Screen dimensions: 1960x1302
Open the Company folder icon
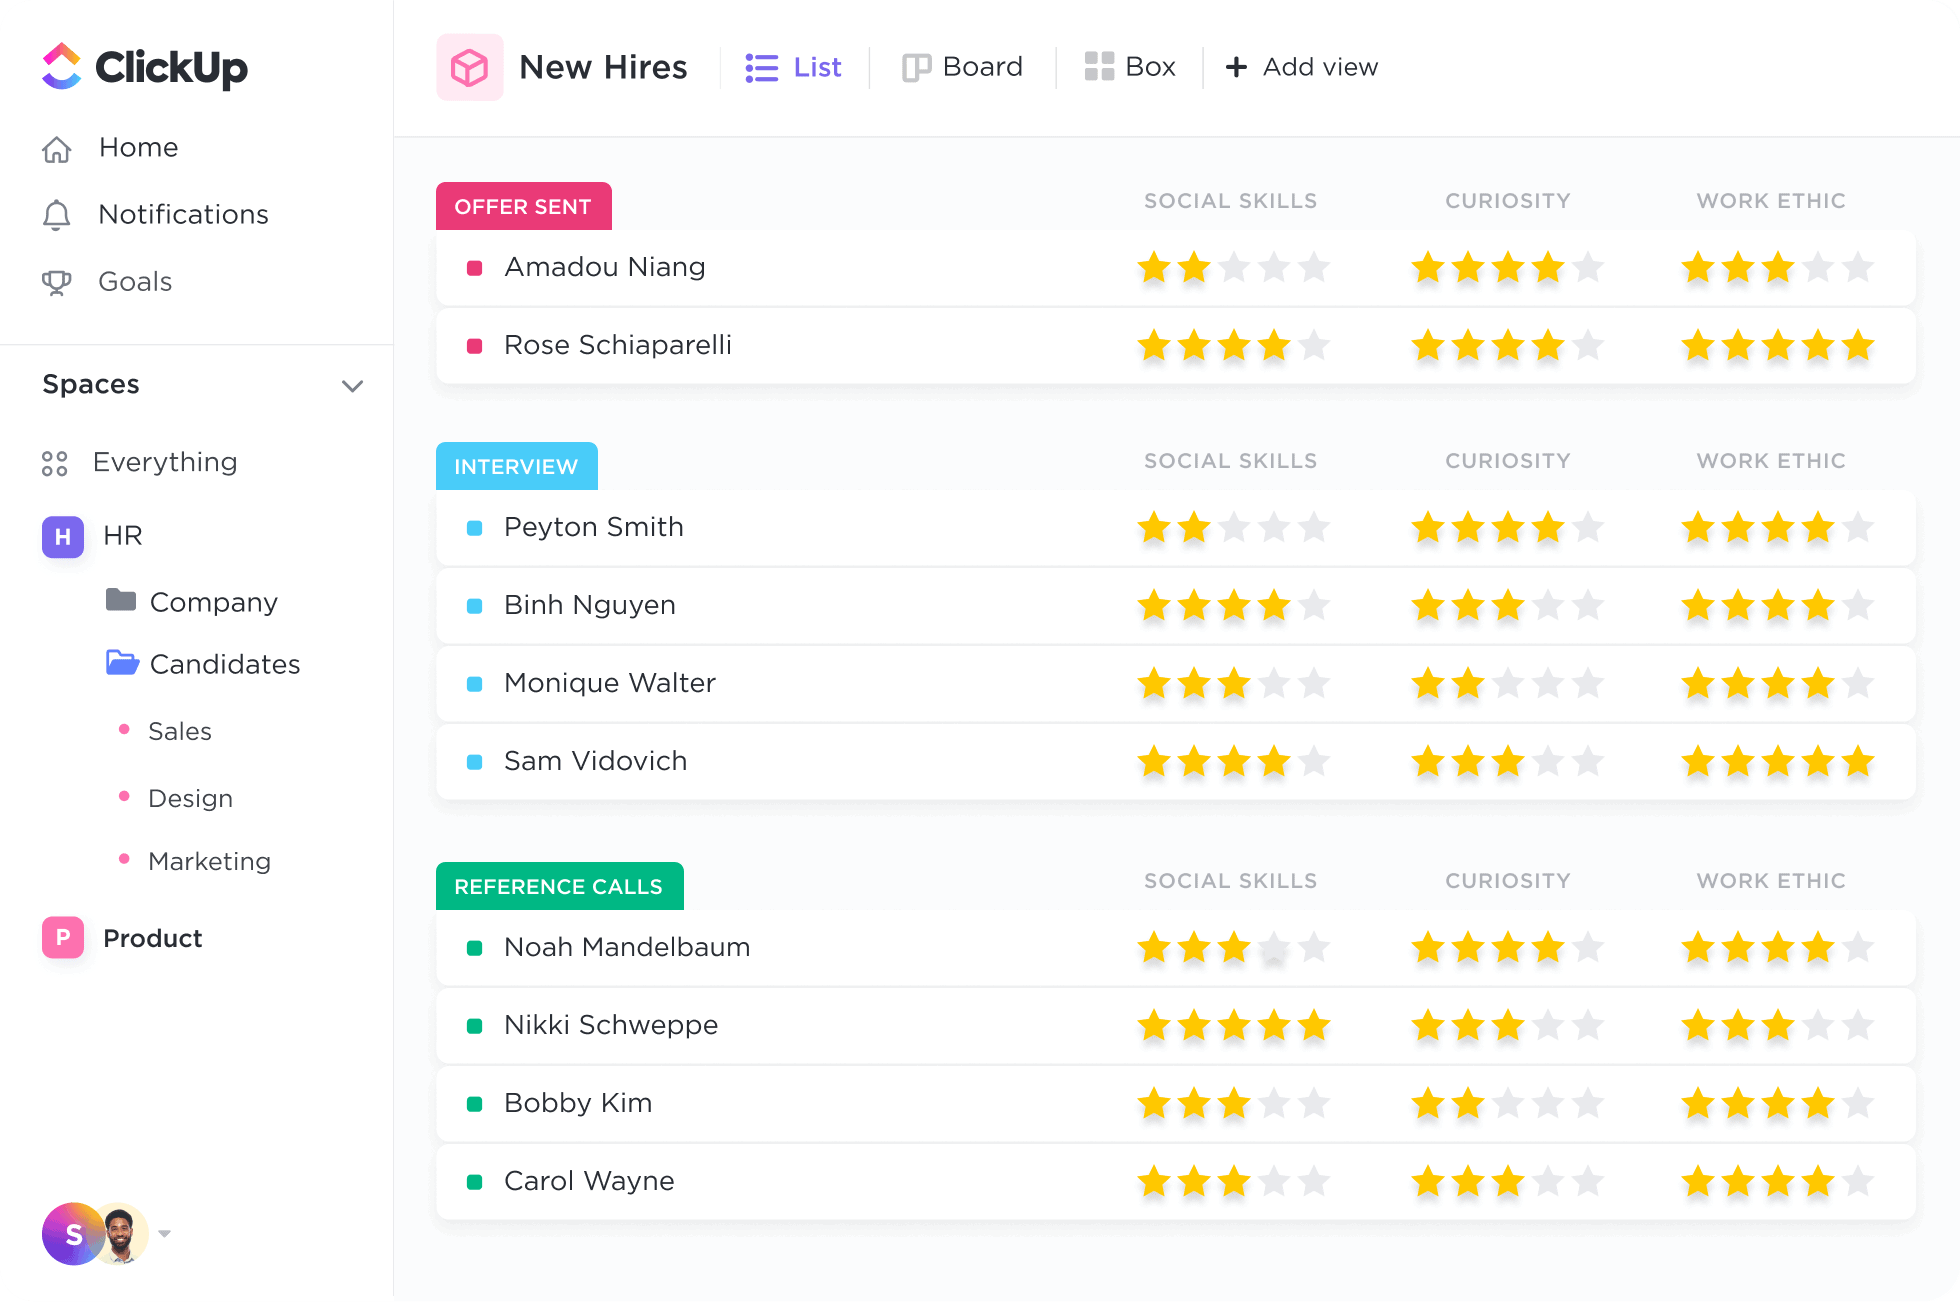point(121,600)
